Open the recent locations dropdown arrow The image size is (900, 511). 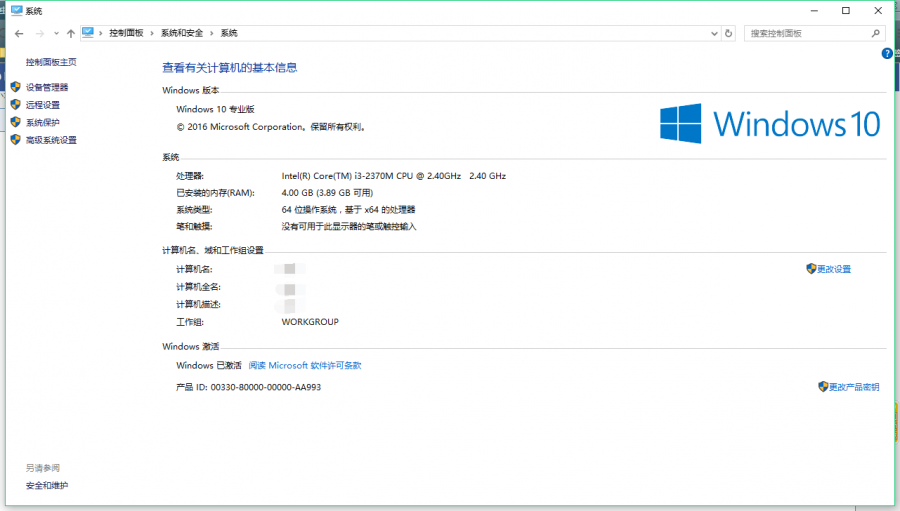[56, 33]
